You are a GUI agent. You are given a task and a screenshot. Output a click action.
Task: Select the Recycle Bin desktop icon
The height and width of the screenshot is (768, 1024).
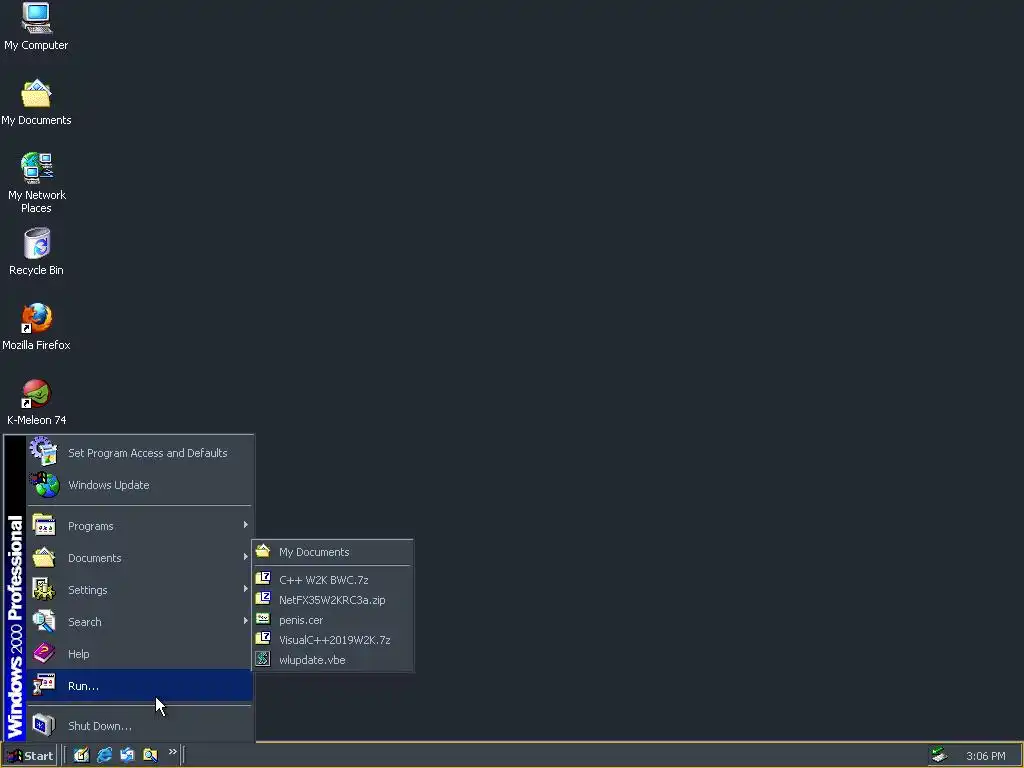(36, 252)
